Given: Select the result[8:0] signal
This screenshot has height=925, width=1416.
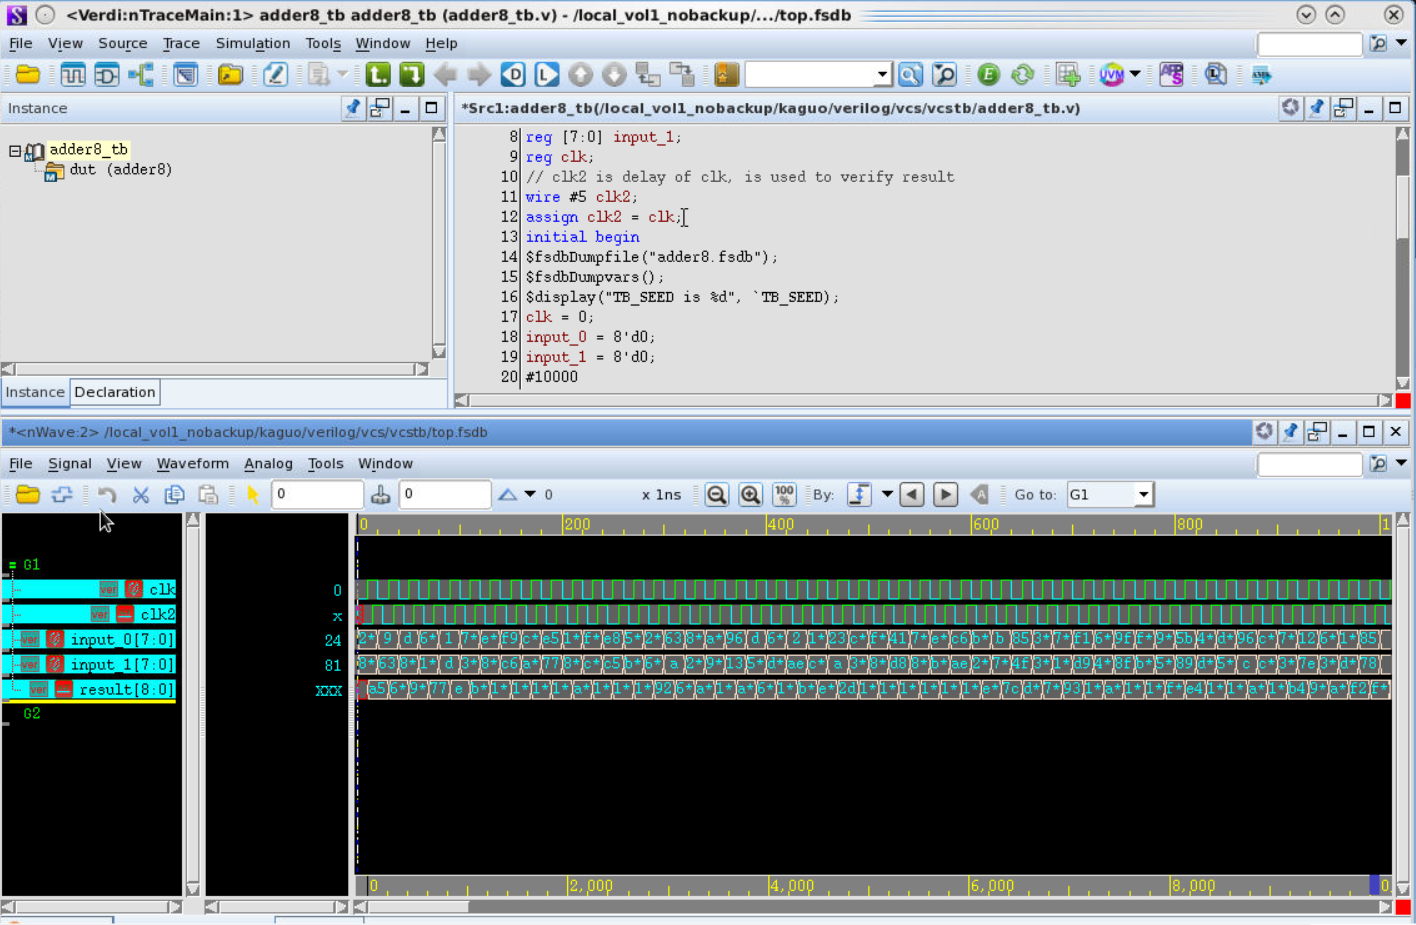Looking at the screenshot, I should [126, 690].
